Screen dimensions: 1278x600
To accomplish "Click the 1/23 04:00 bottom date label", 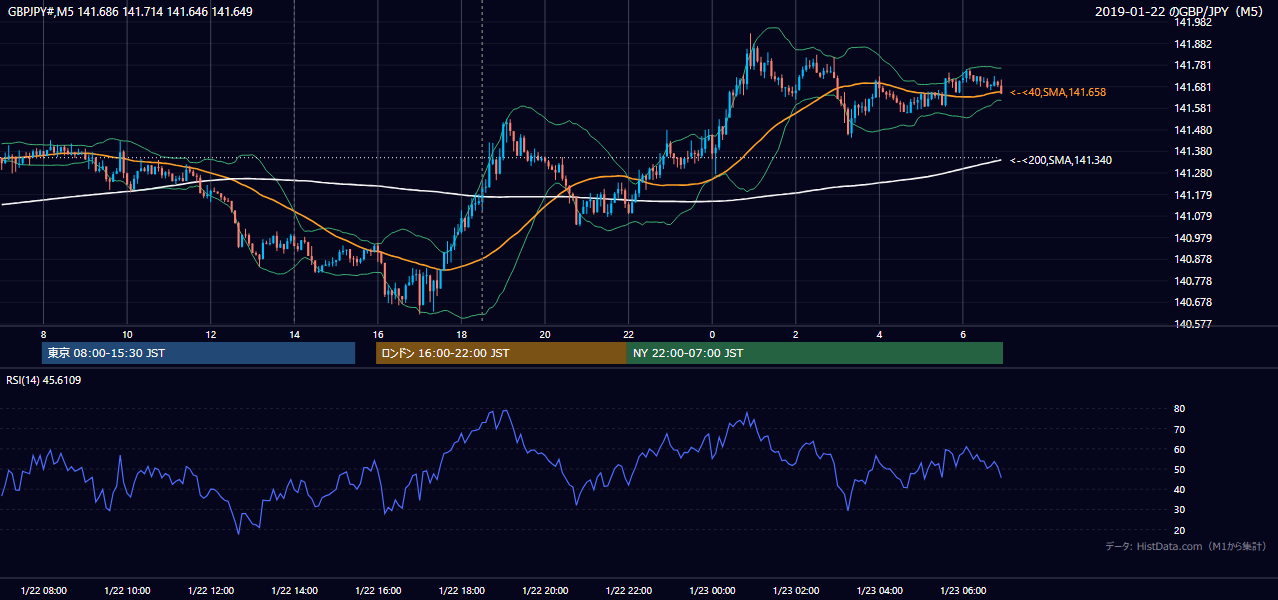I will point(879,591).
